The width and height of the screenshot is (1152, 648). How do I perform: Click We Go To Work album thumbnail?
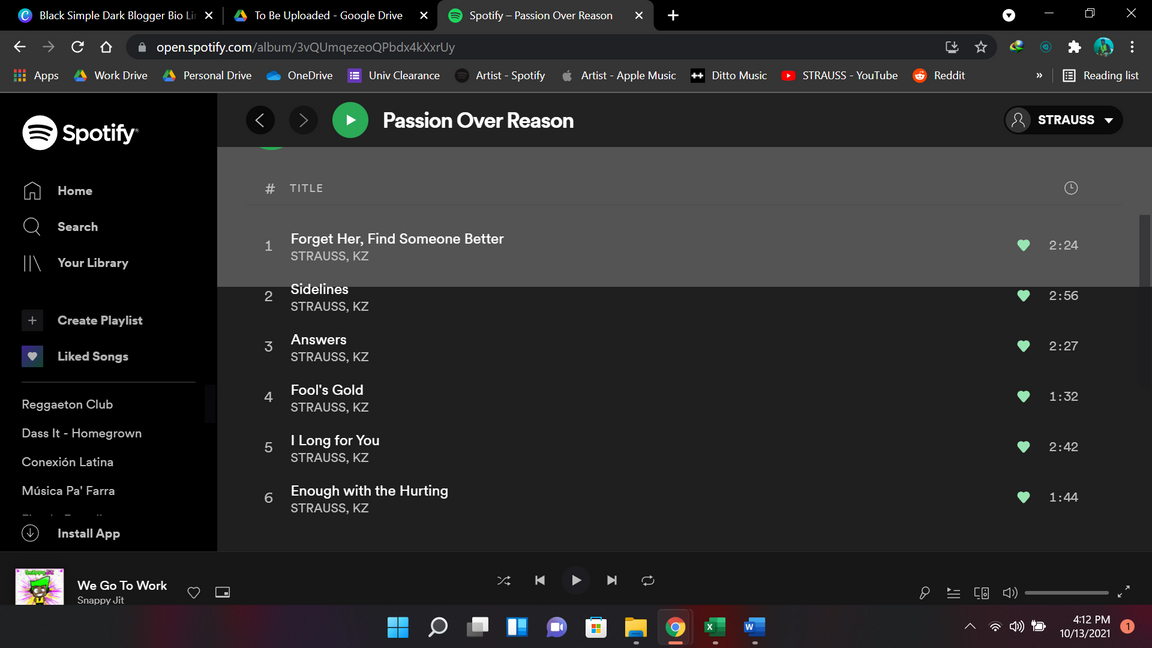(40, 586)
